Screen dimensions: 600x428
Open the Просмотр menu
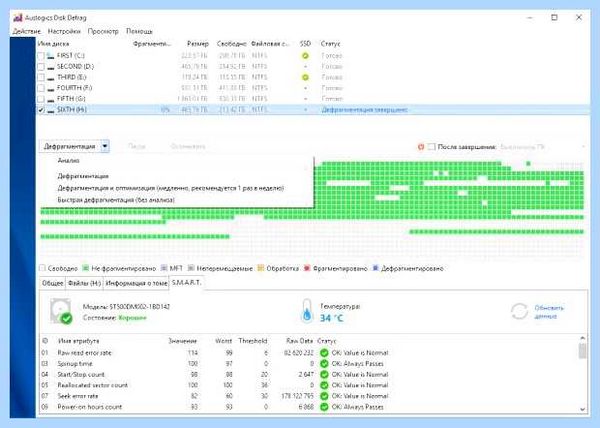click(103, 31)
